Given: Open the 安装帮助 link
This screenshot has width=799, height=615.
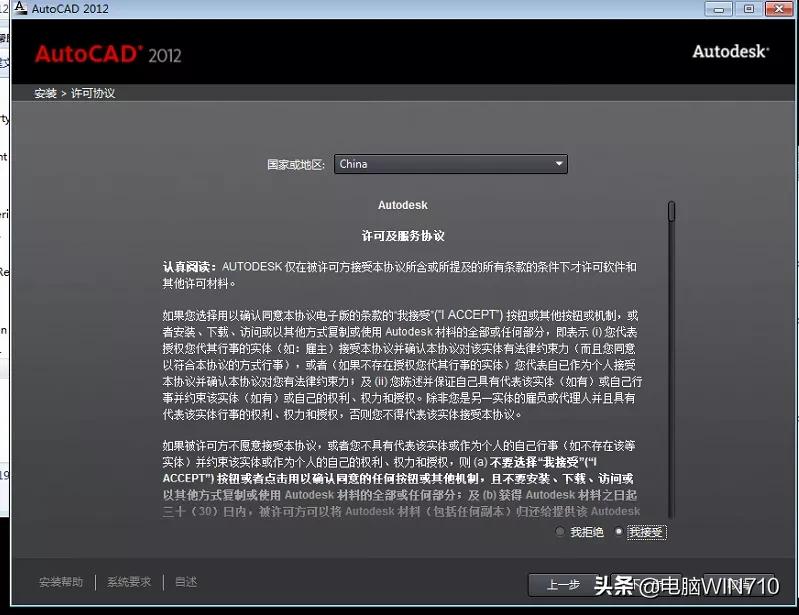Looking at the screenshot, I should [x=61, y=582].
